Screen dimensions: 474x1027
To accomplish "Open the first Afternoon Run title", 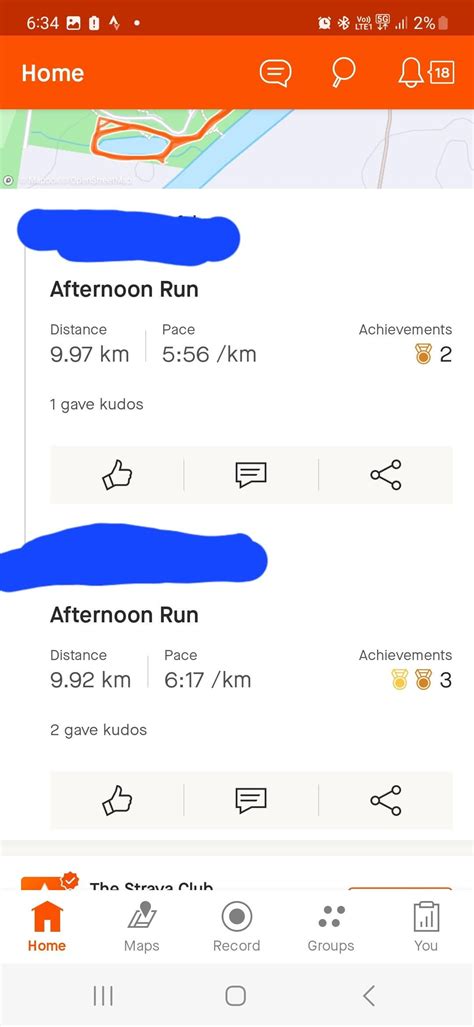I will (x=124, y=289).
